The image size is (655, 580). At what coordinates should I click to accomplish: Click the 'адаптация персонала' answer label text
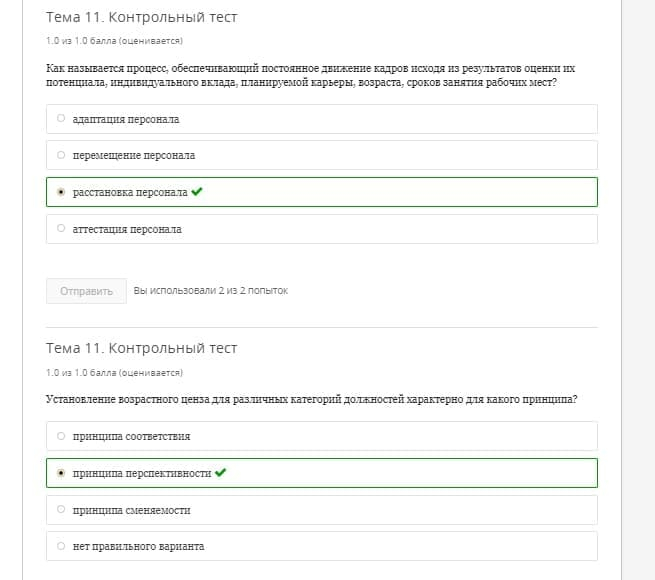click(x=126, y=119)
